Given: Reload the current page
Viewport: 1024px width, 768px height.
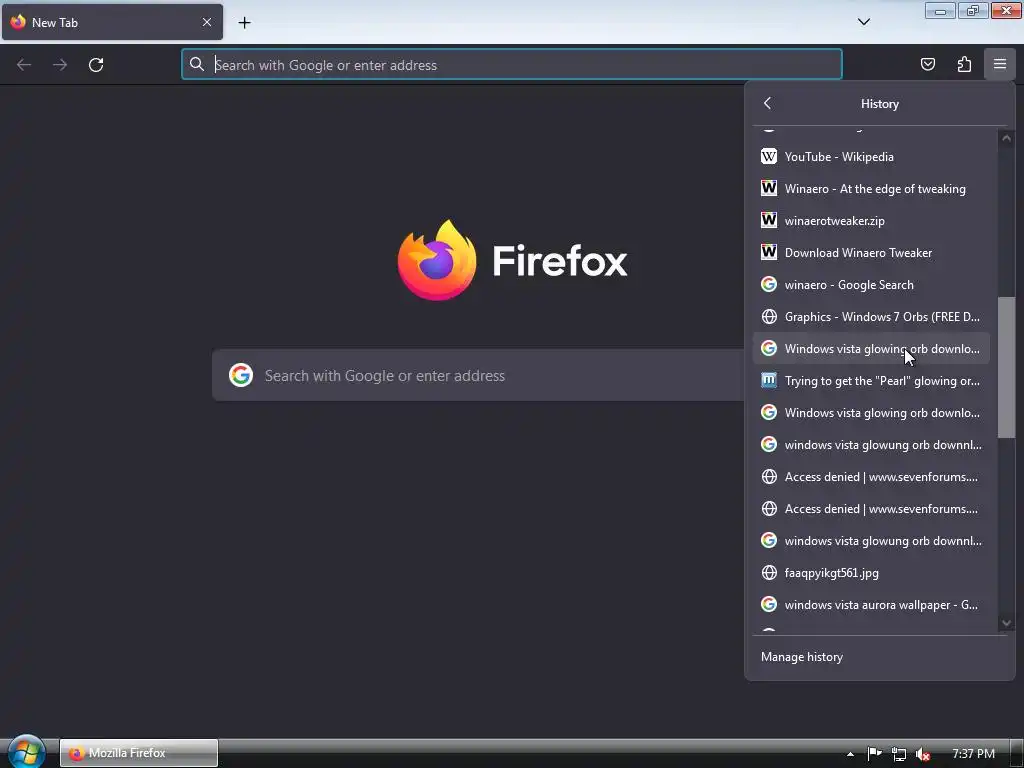Looking at the screenshot, I should click(96, 65).
